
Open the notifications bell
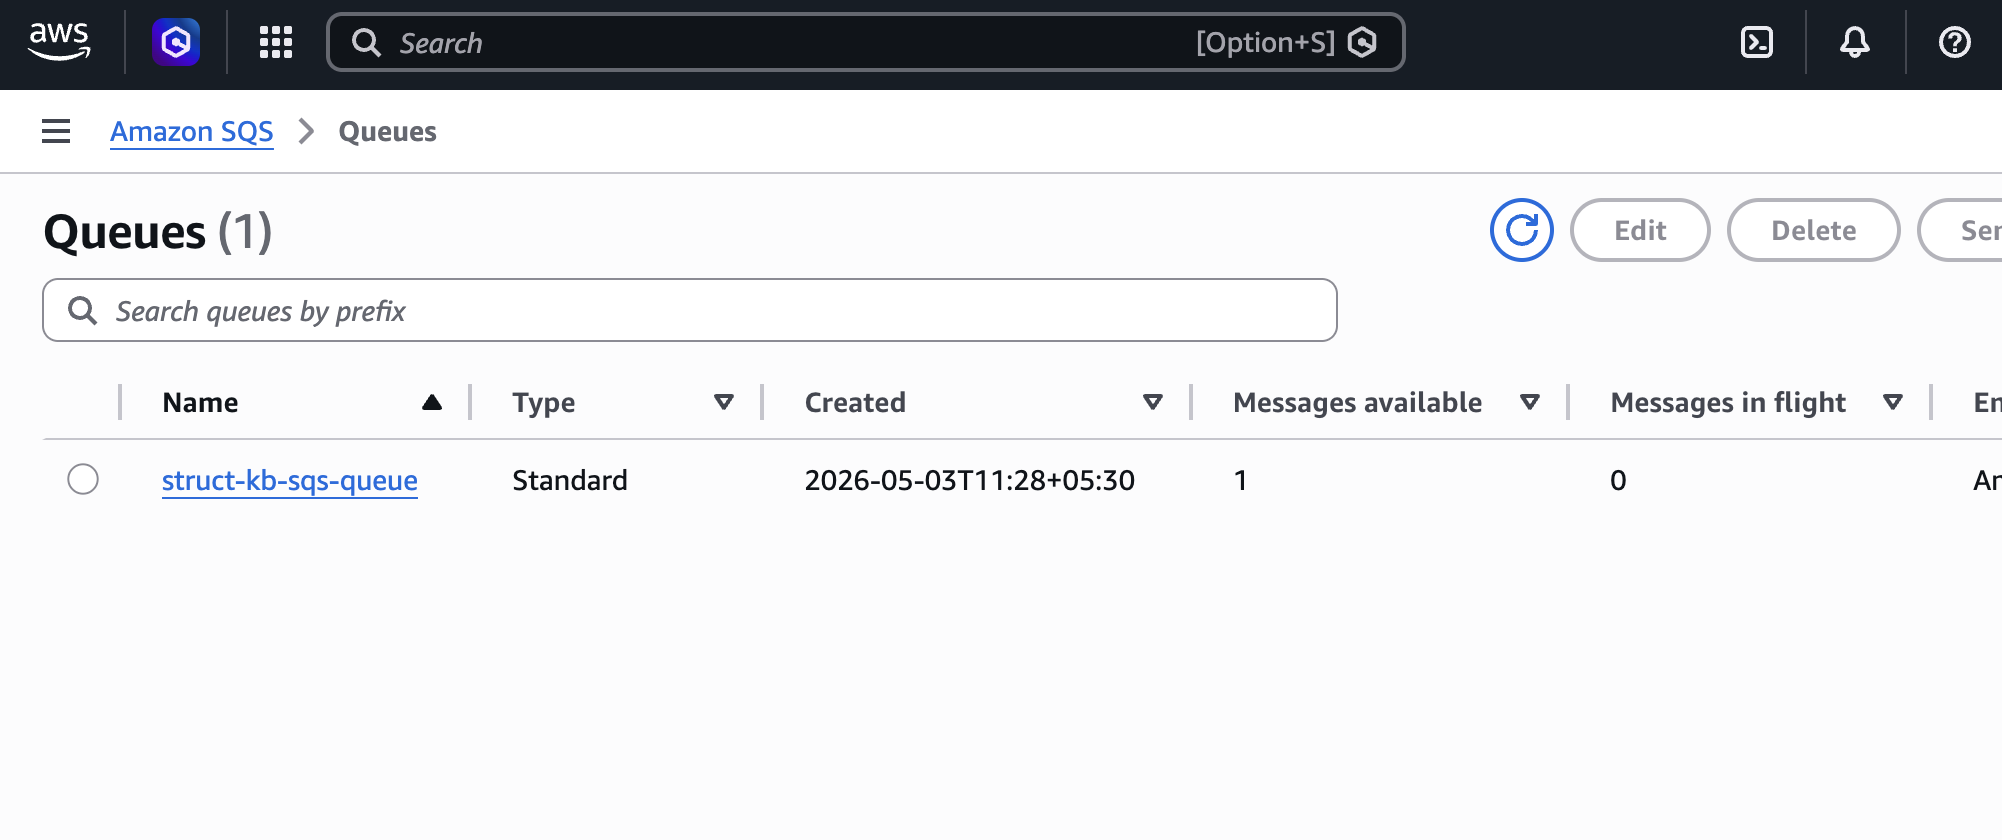pyautogui.click(x=1855, y=42)
